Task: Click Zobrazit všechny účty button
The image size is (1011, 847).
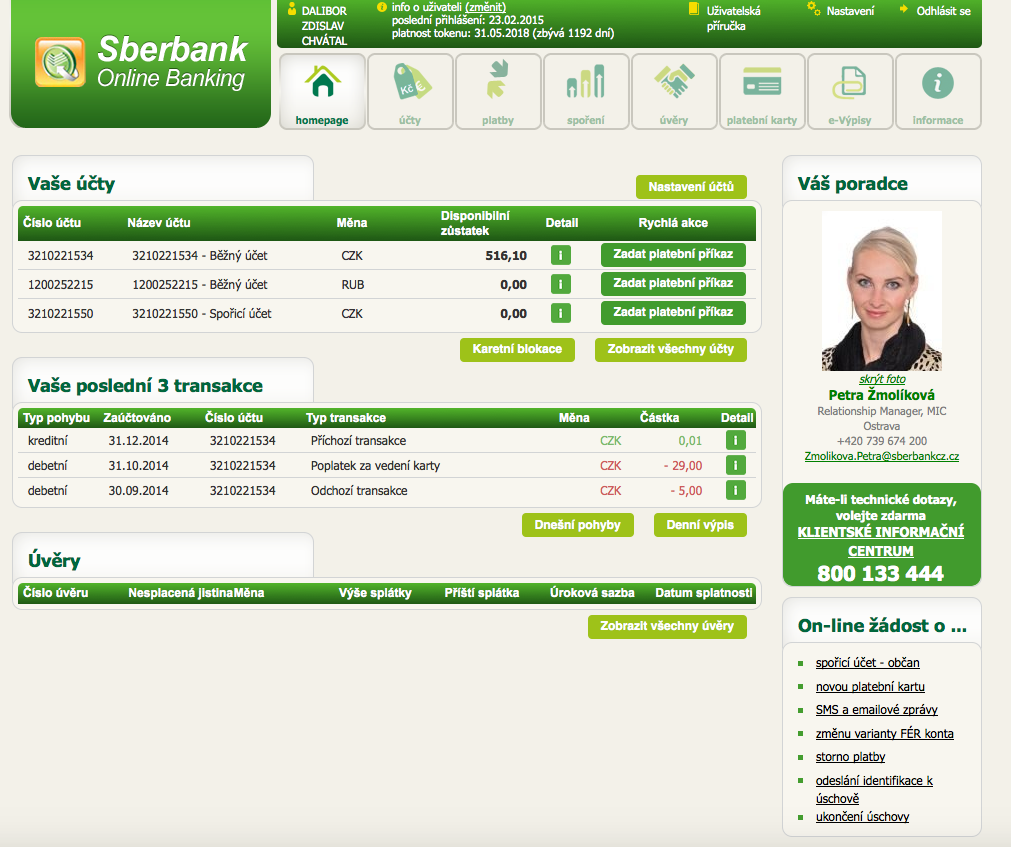Action: (671, 349)
